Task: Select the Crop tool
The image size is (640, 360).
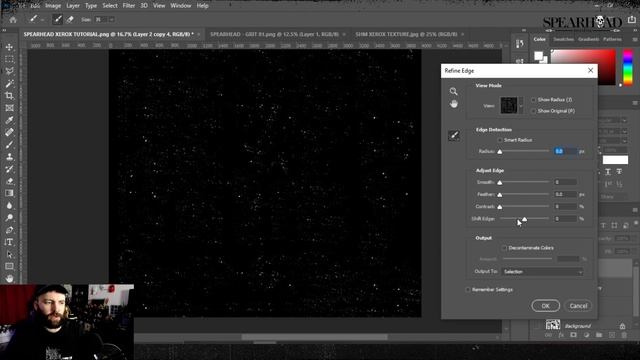Action: pos(9,96)
